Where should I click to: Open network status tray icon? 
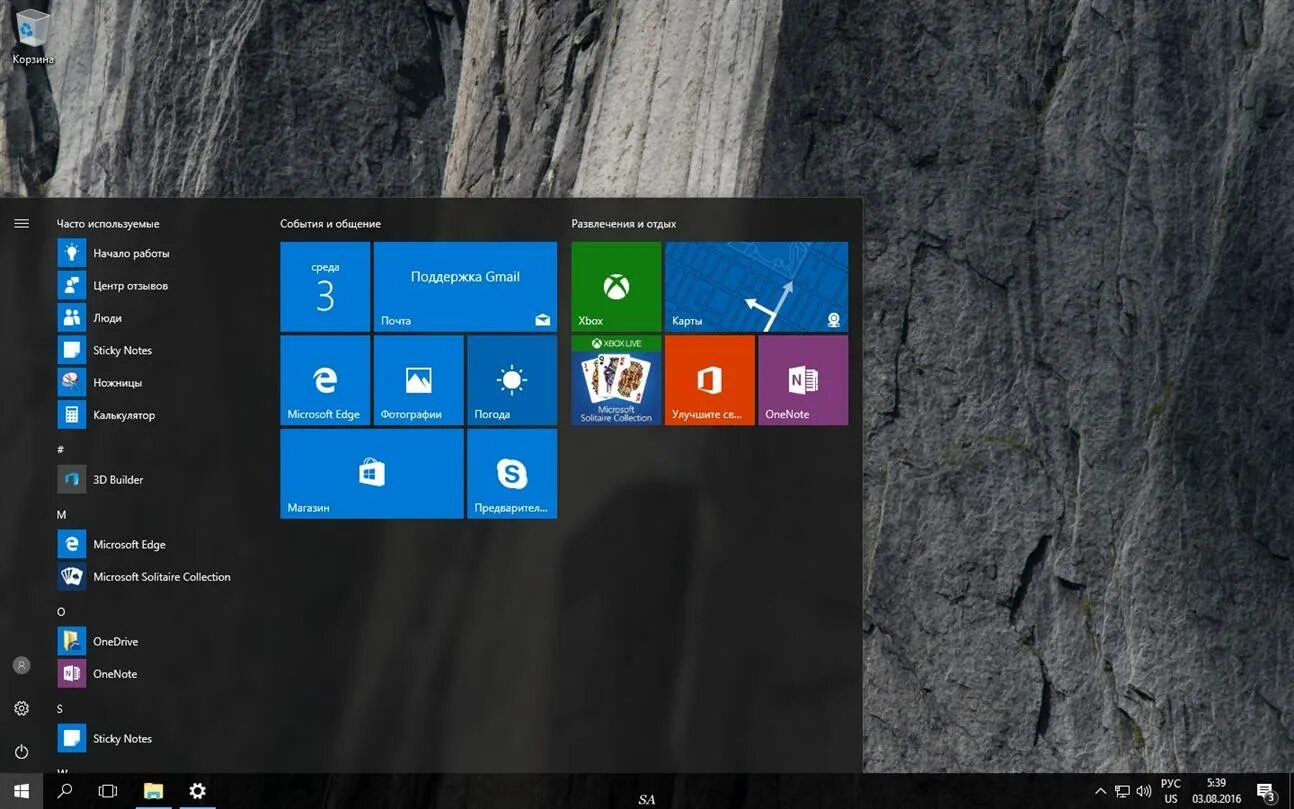(x=1123, y=791)
